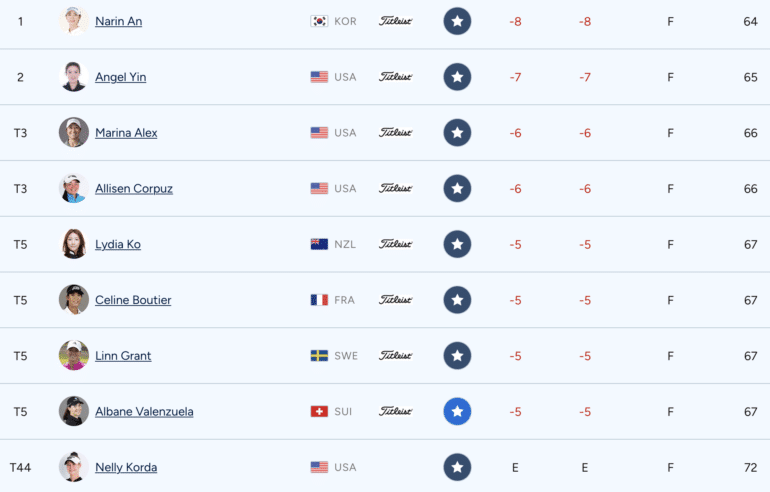The image size is (770, 492).
Task: Open Nelly Korda's player page
Action: click(x=126, y=467)
